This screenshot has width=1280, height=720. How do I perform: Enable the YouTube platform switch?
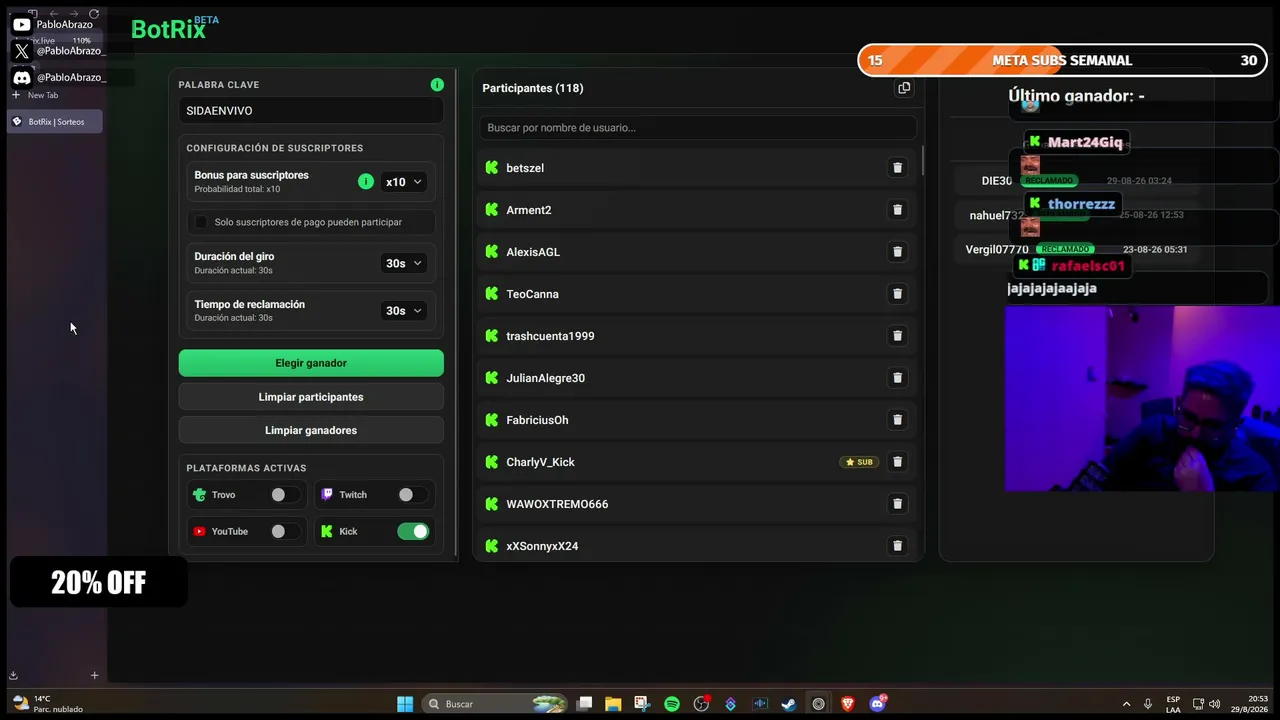[x=284, y=532]
